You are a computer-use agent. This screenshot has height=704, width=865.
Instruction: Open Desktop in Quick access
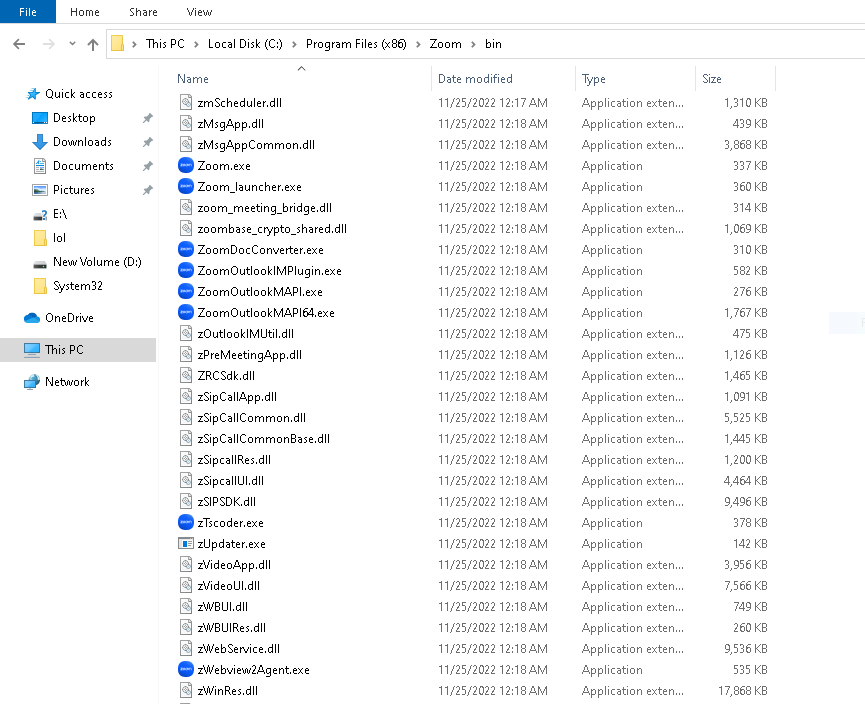[74, 118]
